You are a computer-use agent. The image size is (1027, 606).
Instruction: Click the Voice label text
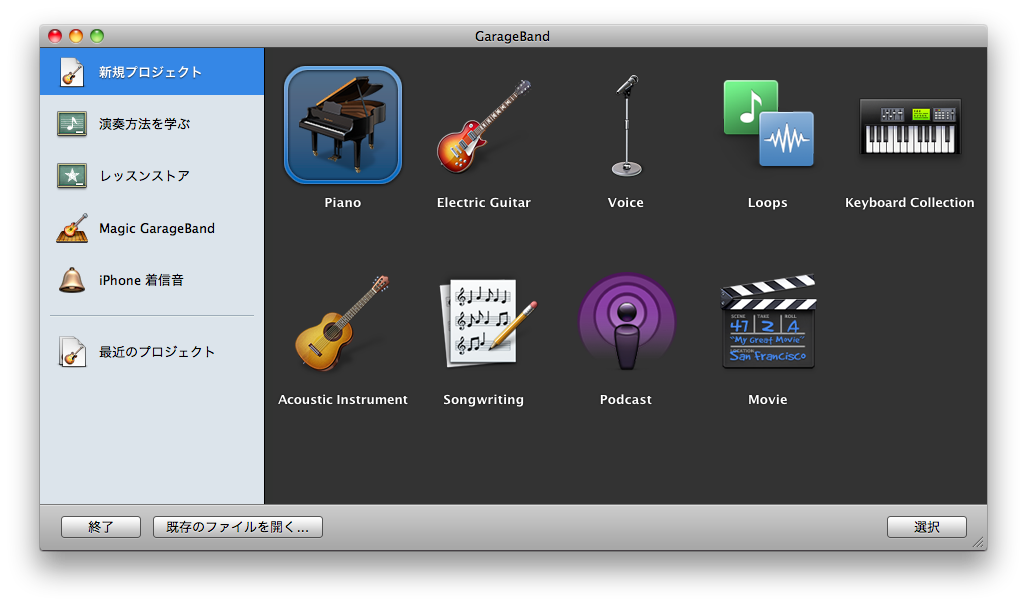(x=626, y=202)
